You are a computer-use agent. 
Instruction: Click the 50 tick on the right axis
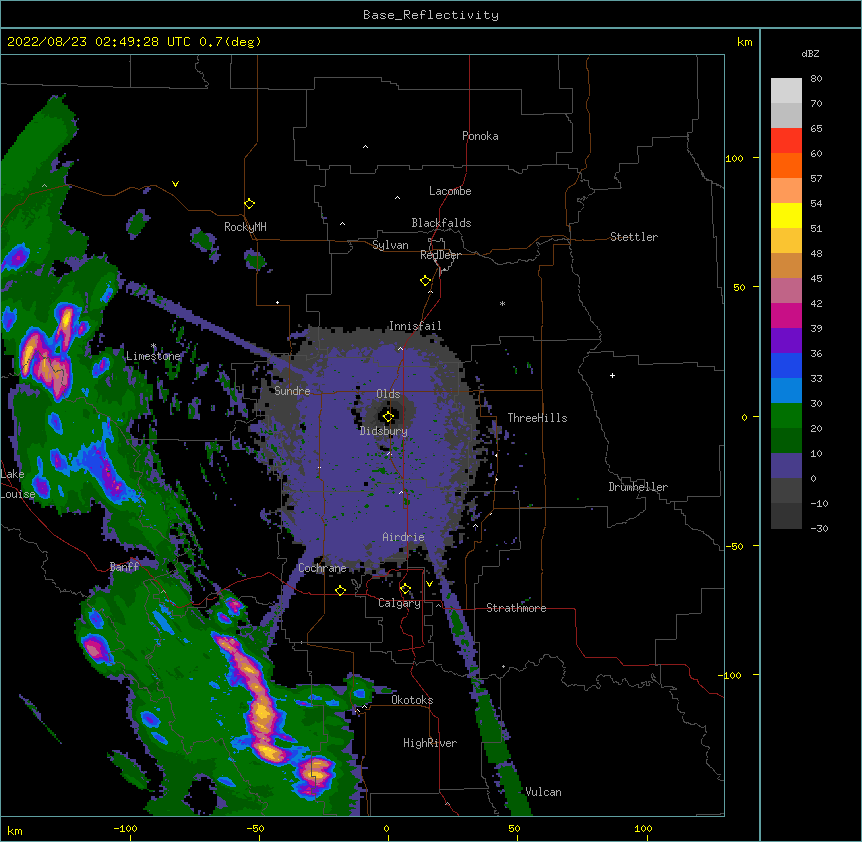pos(739,287)
